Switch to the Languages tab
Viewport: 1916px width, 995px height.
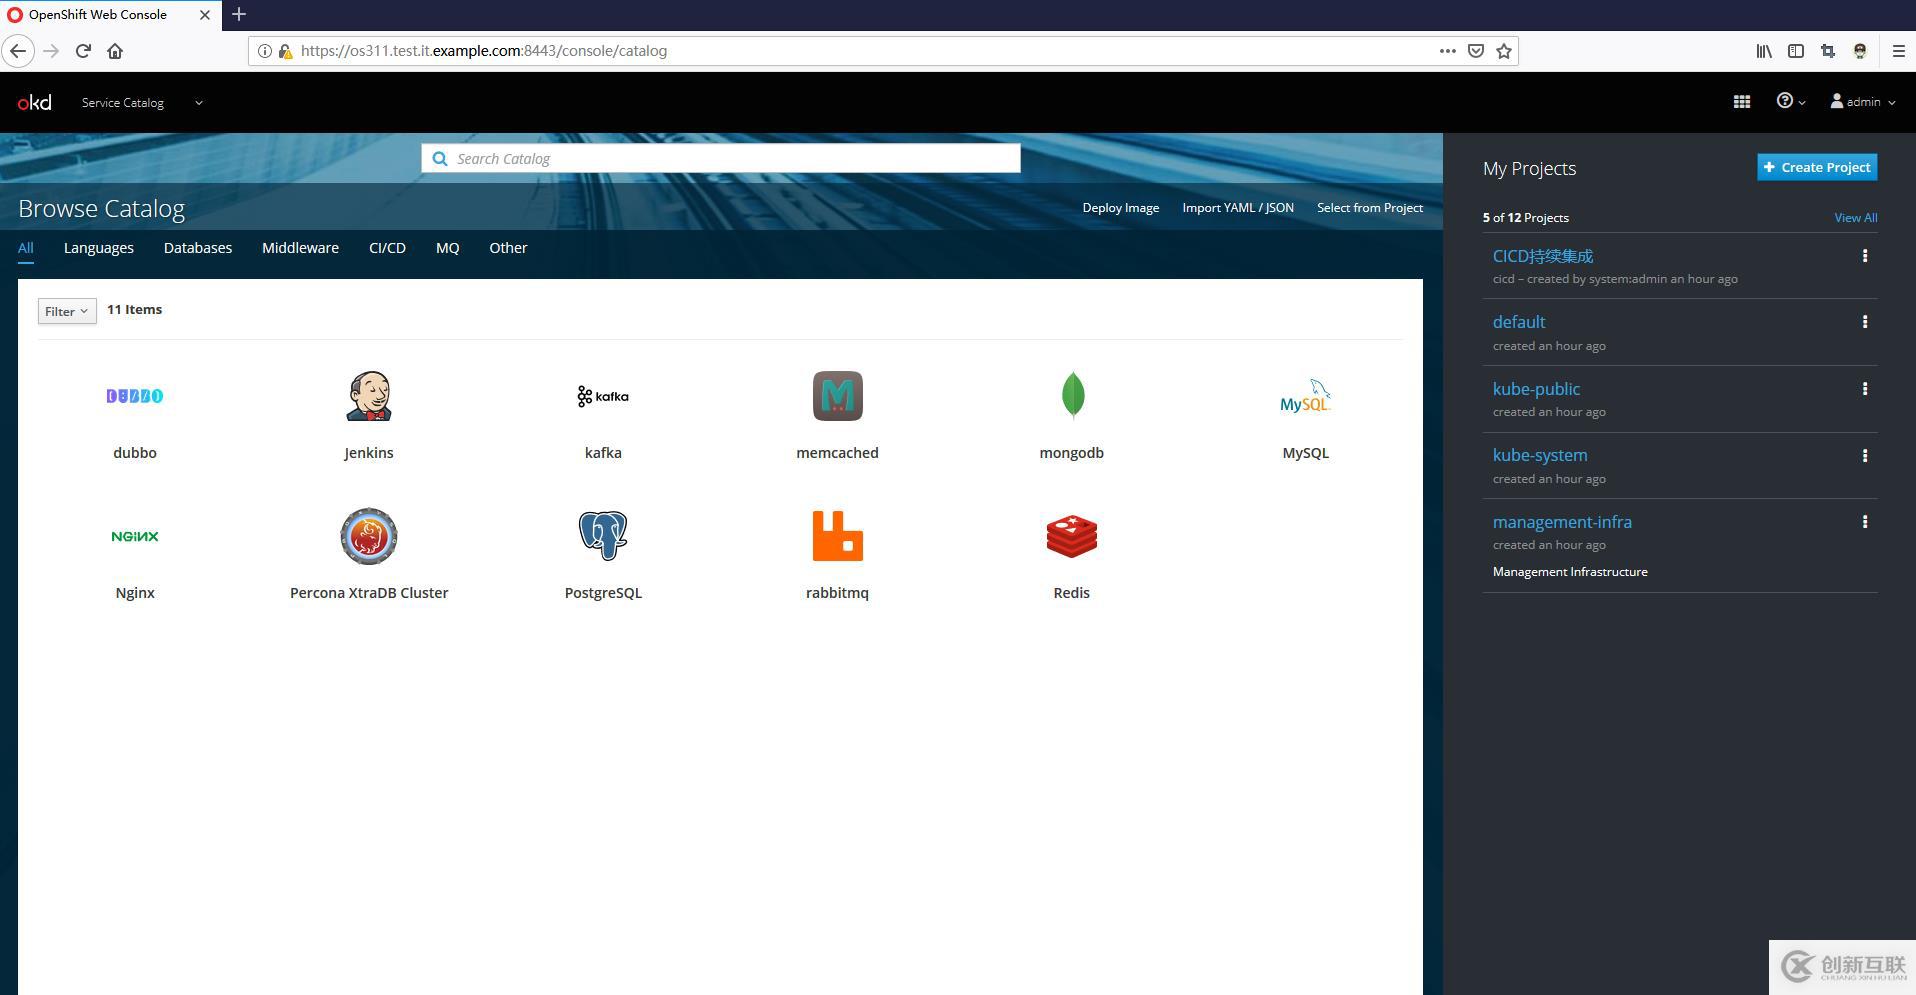click(99, 248)
